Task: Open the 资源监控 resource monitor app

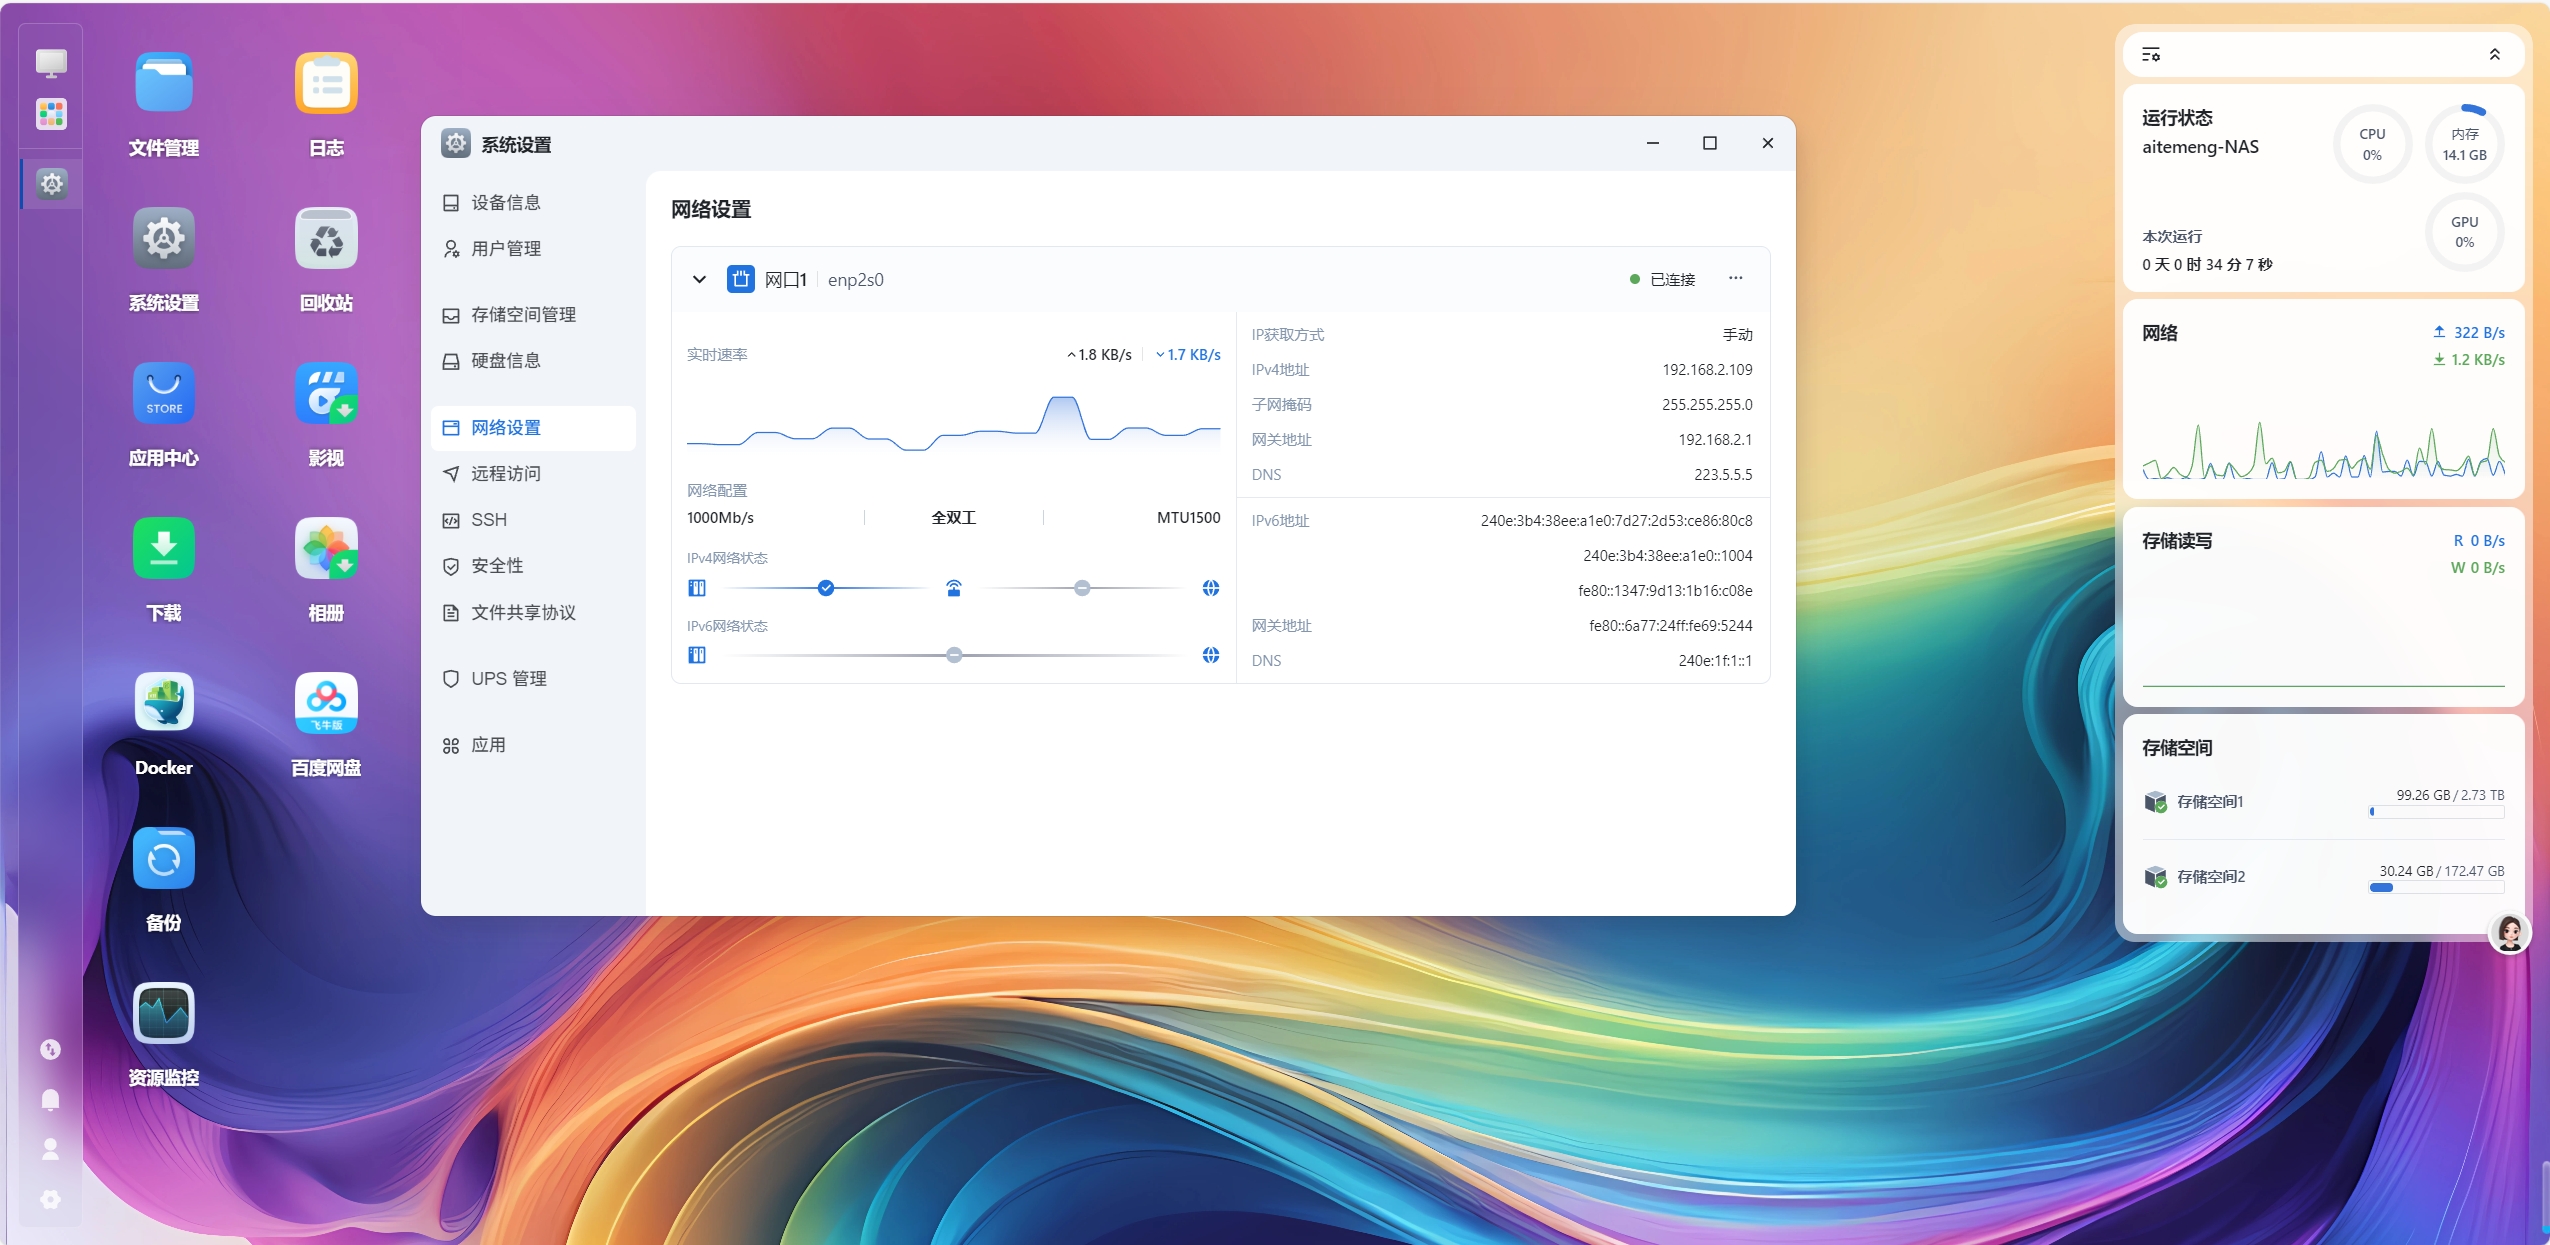Action: click(164, 1014)
